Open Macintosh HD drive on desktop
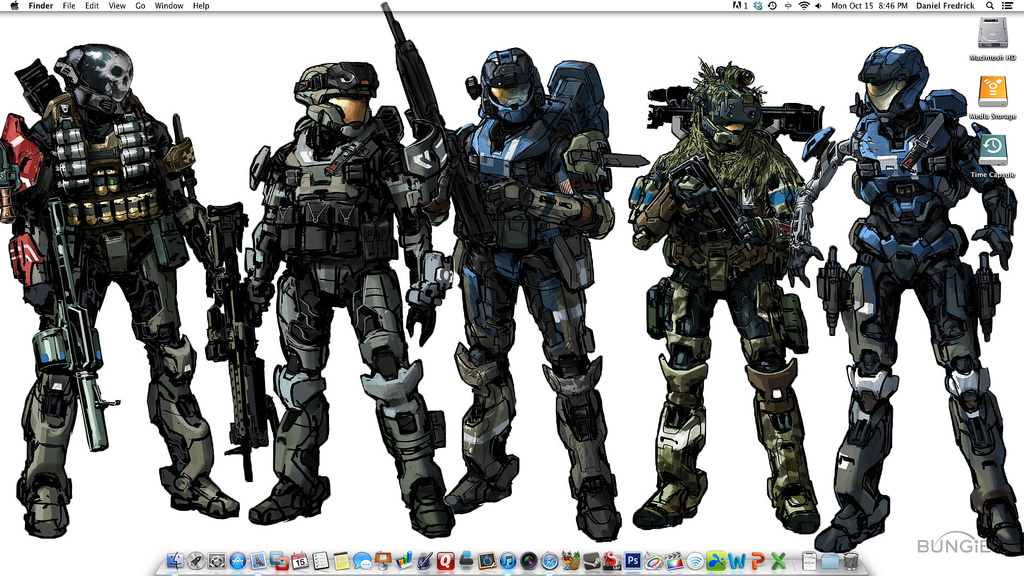Viewport: 1024px width, 576px height. [x=993, y=34]
